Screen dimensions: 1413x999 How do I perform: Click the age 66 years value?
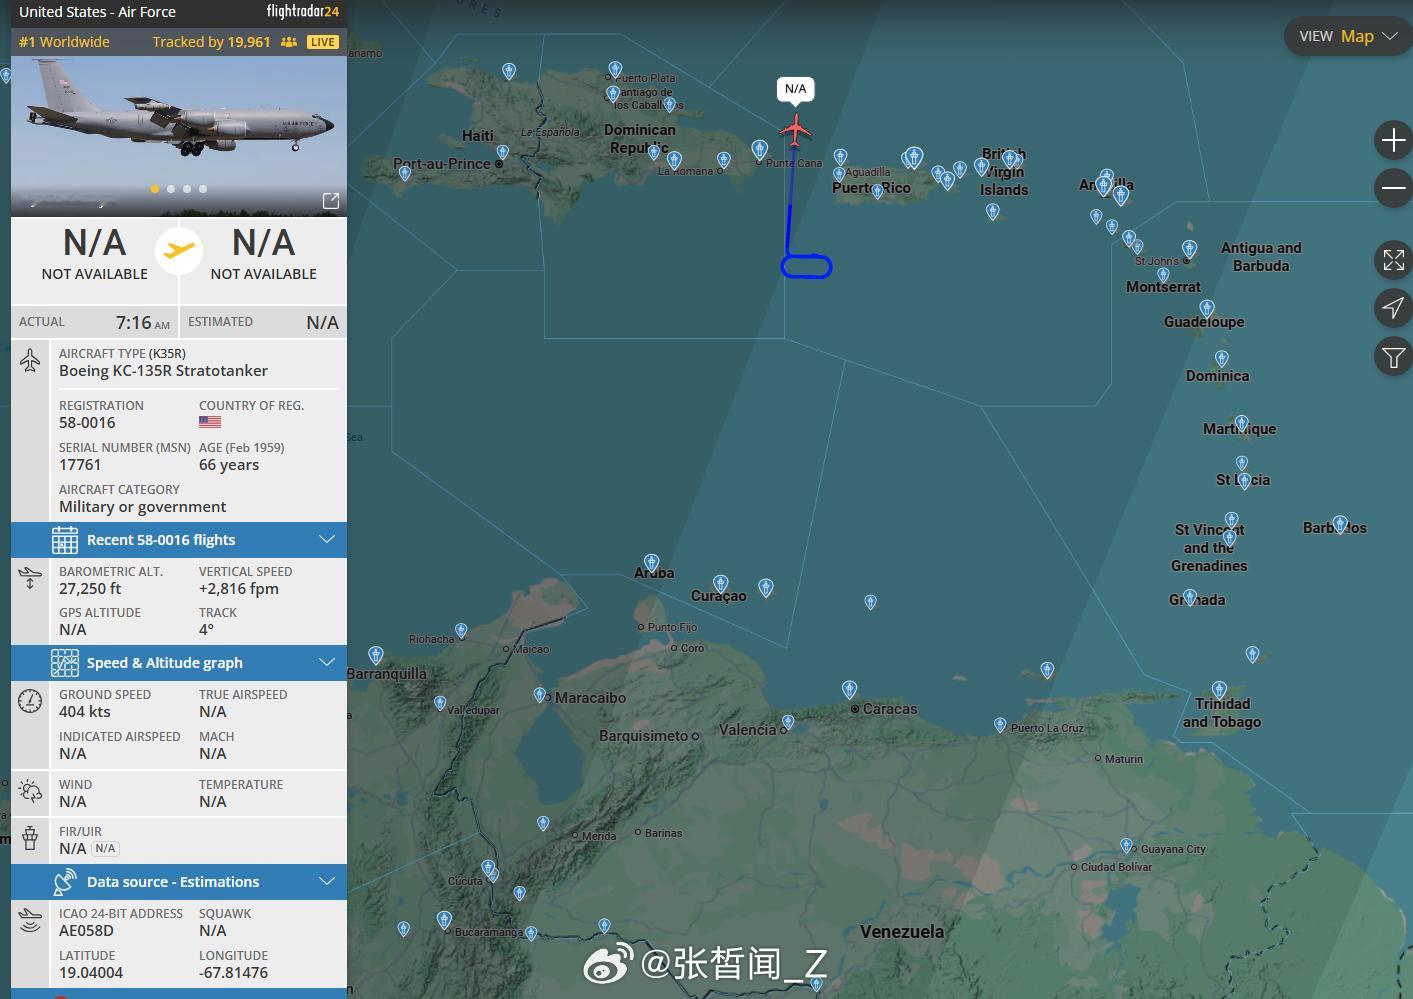[229, 465]
